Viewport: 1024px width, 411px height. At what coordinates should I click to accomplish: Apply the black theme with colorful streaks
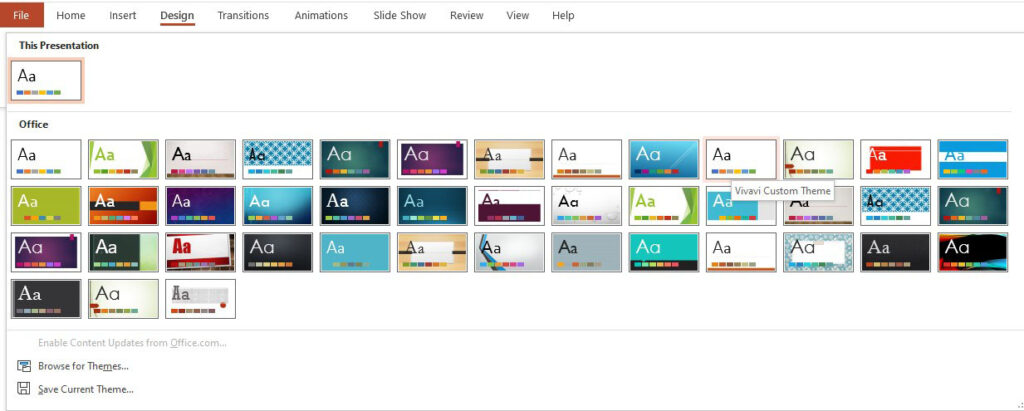click(972, 252)
